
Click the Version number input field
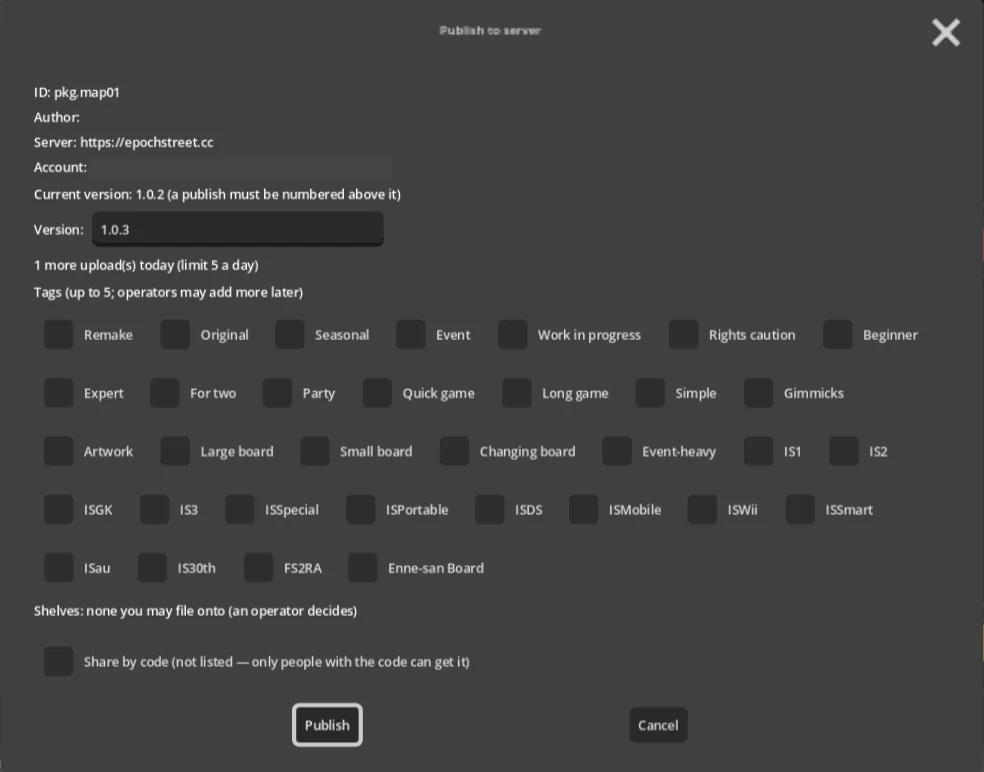coord(238,229)
